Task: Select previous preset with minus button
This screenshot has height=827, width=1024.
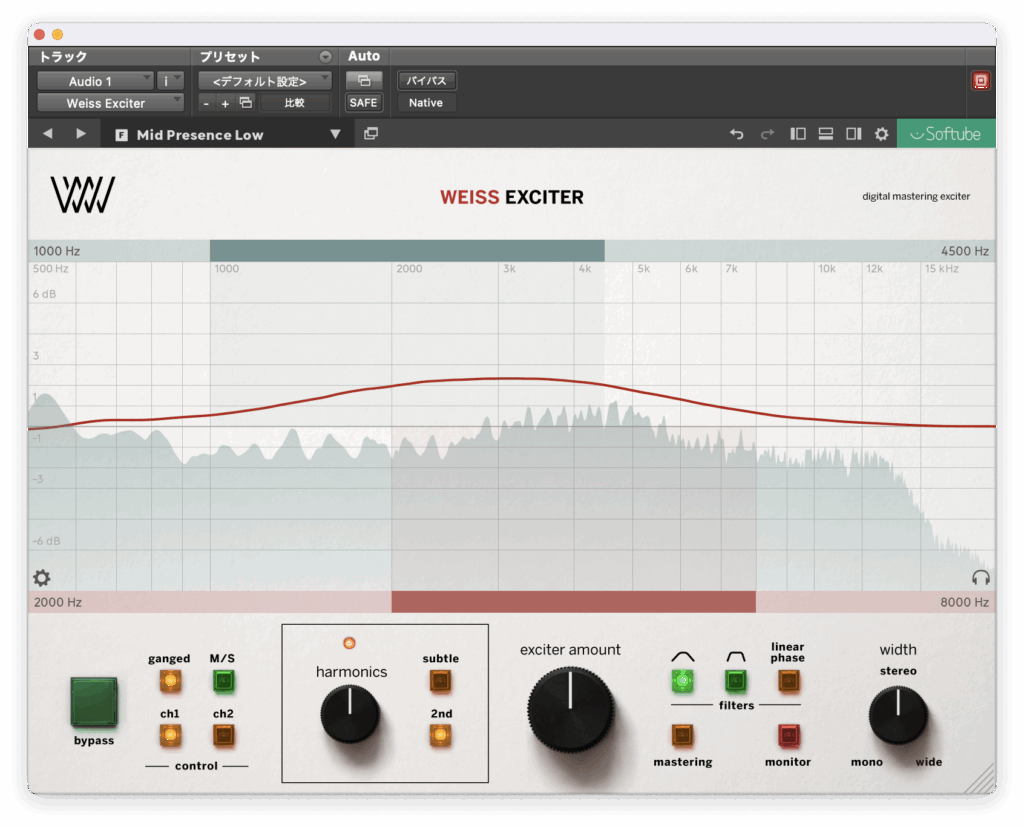Action: point(206,103)
